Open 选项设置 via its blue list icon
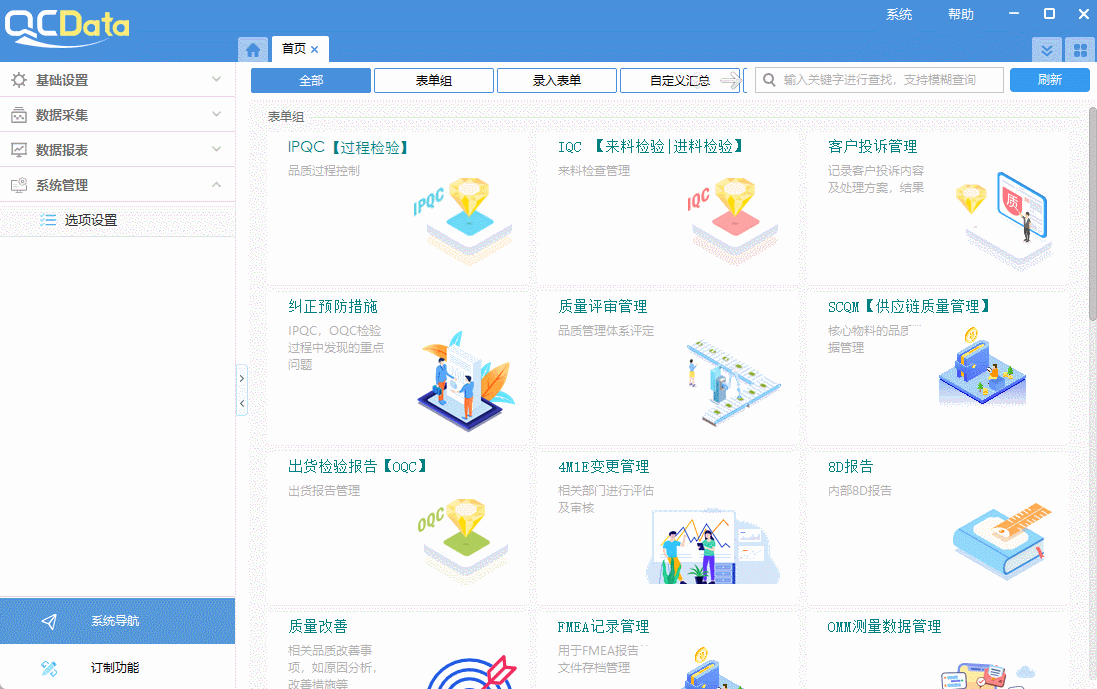Viewport: 1097px width, 689px height. (x=47, y=219)
